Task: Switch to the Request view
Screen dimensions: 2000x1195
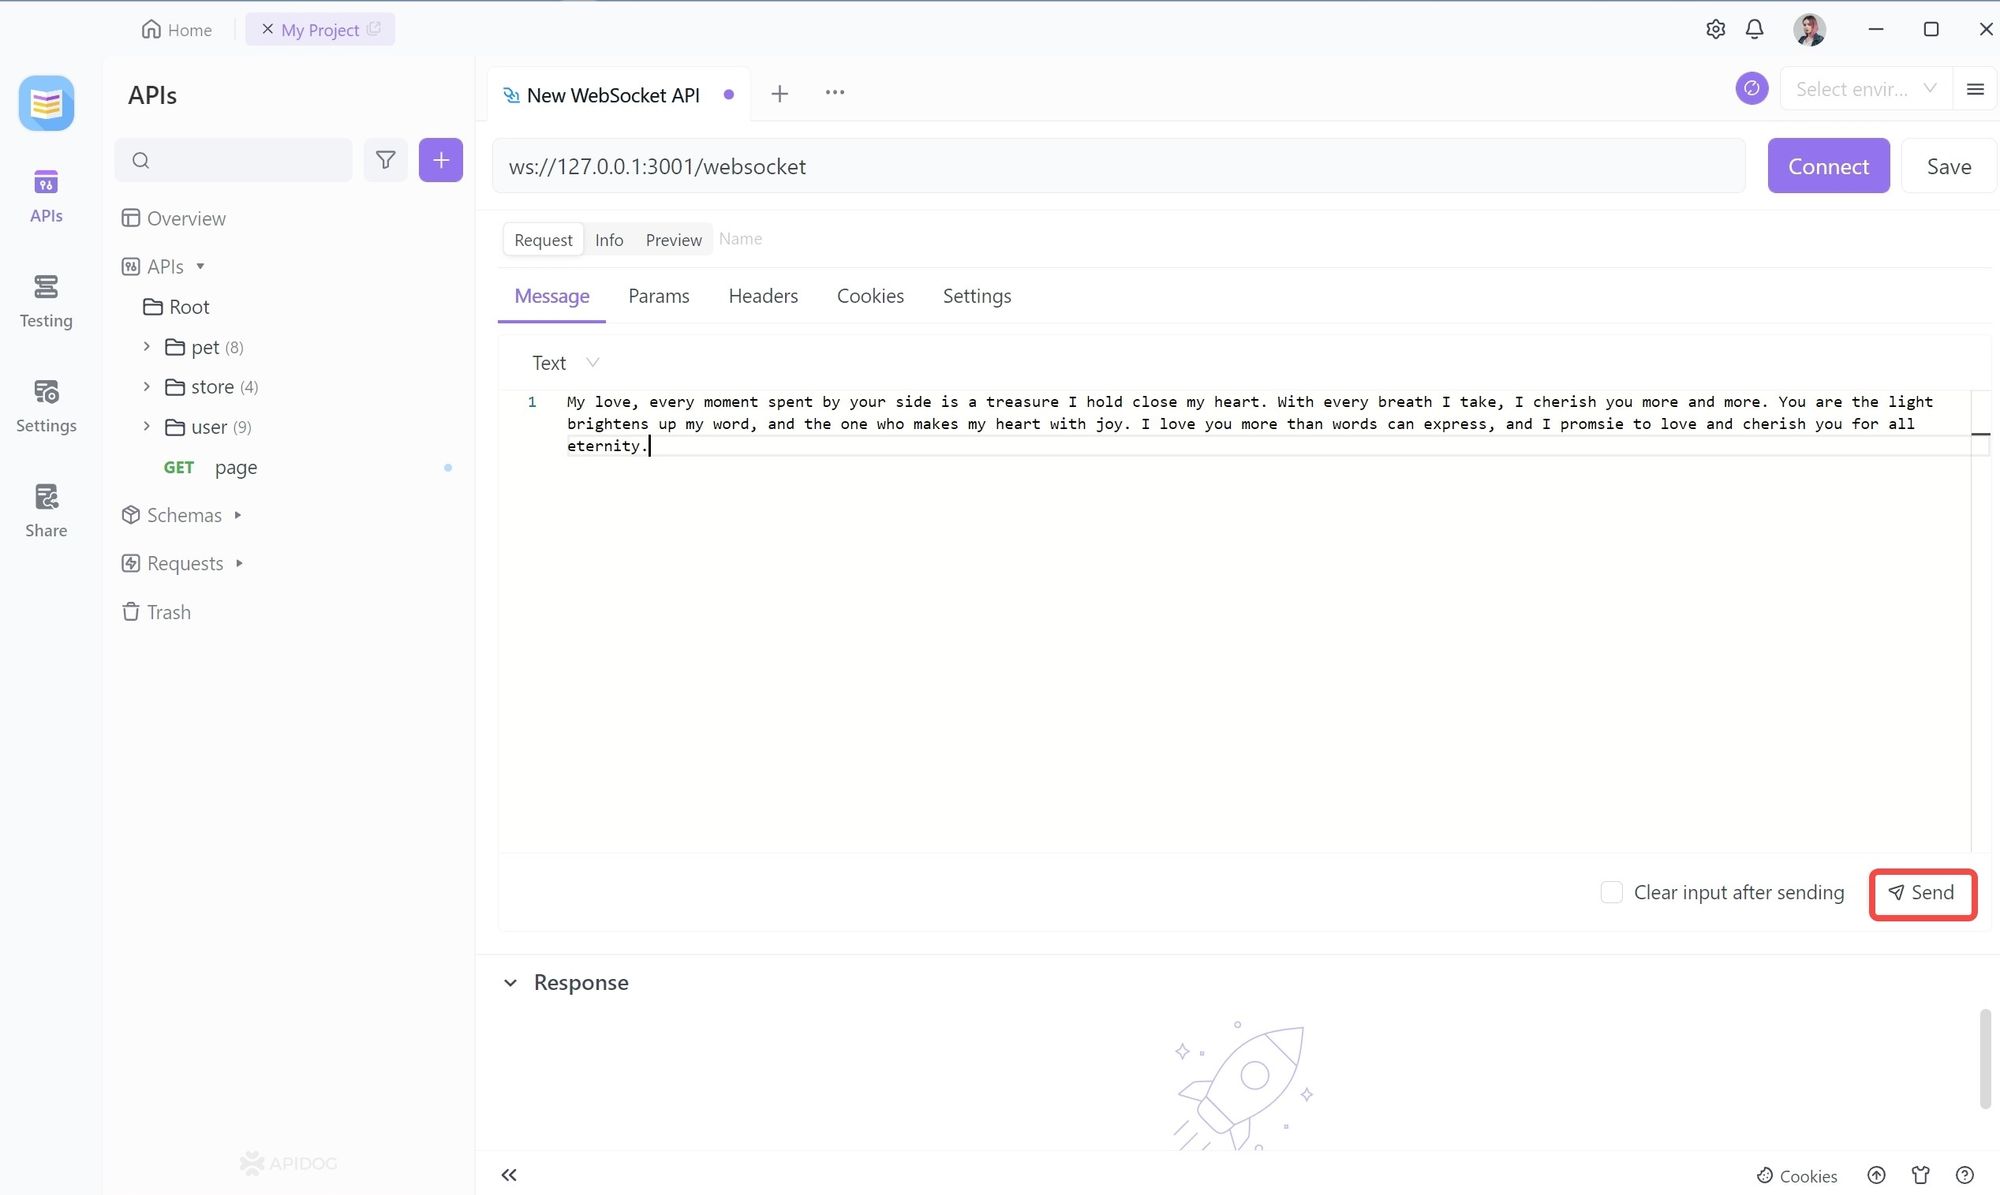Action: coord(543,239)
